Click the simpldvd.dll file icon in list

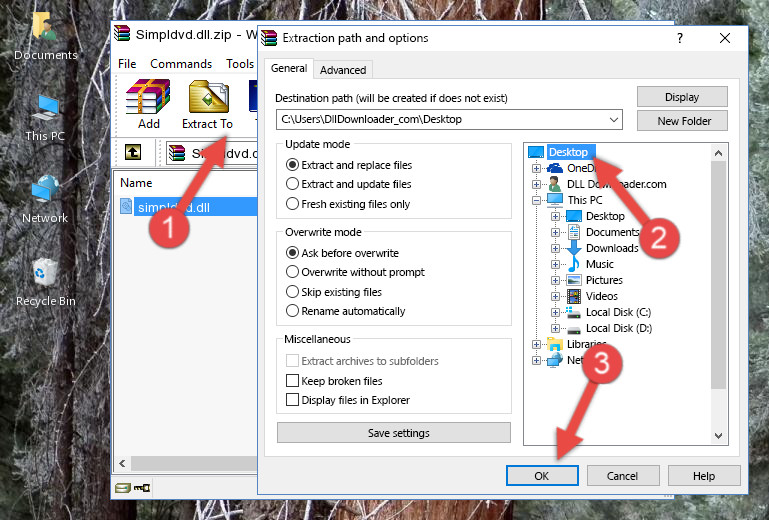point(126,207)
